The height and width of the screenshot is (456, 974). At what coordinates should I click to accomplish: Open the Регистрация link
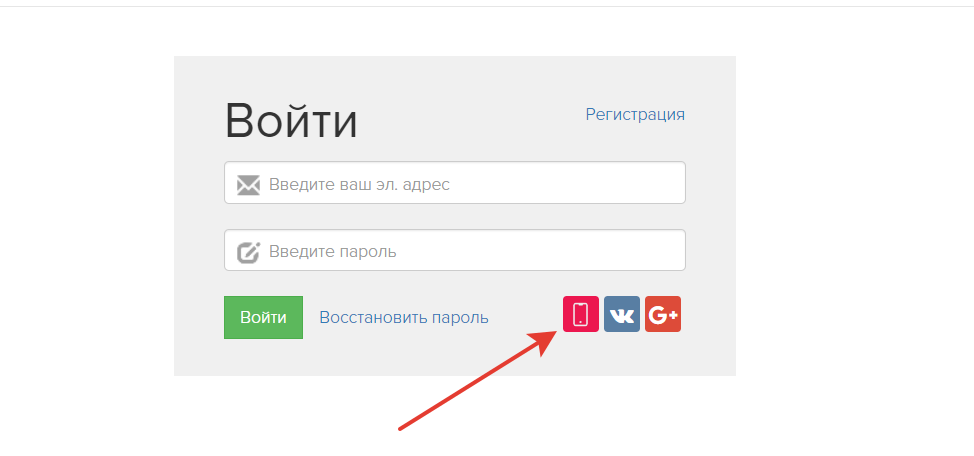635,114
